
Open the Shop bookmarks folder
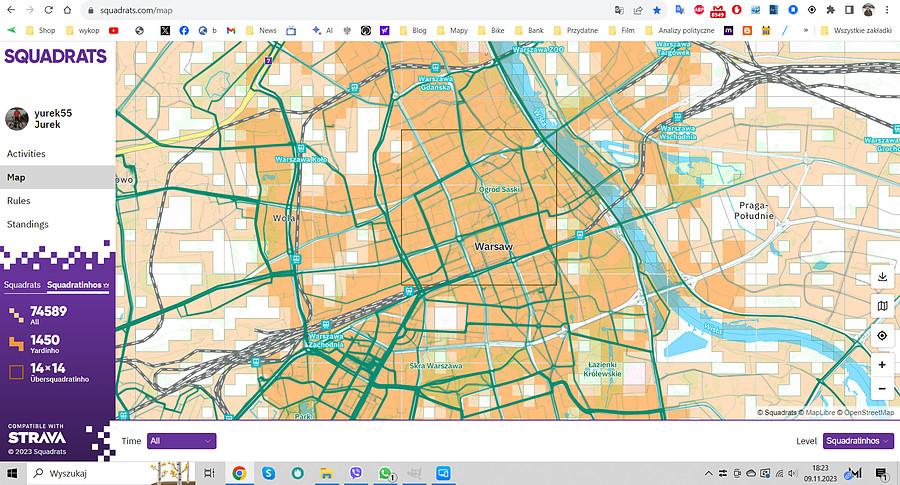pos(41,30)
